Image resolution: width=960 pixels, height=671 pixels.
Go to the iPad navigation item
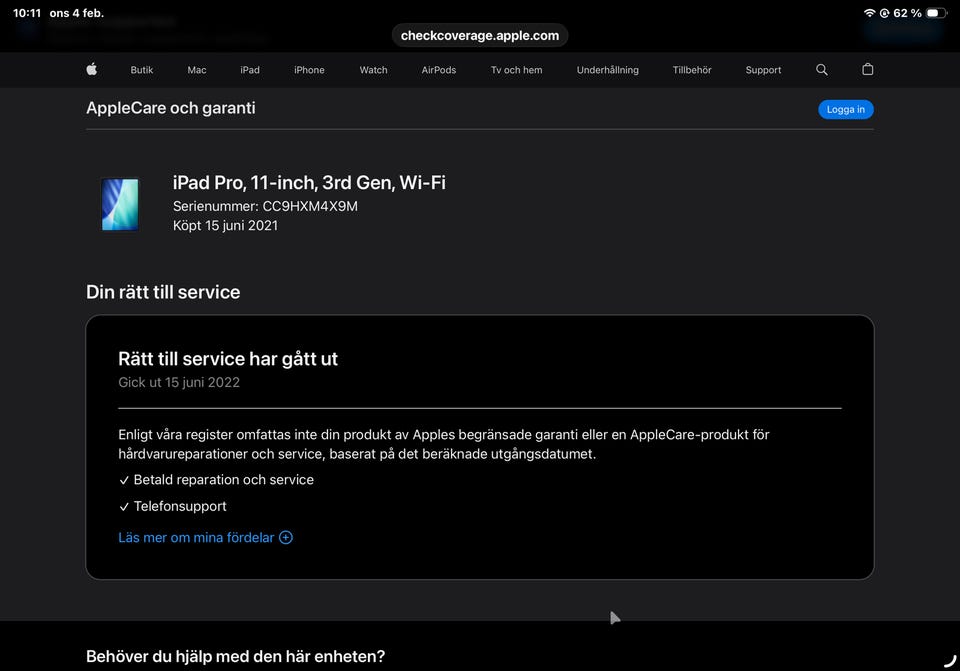[x=250, y=70]
